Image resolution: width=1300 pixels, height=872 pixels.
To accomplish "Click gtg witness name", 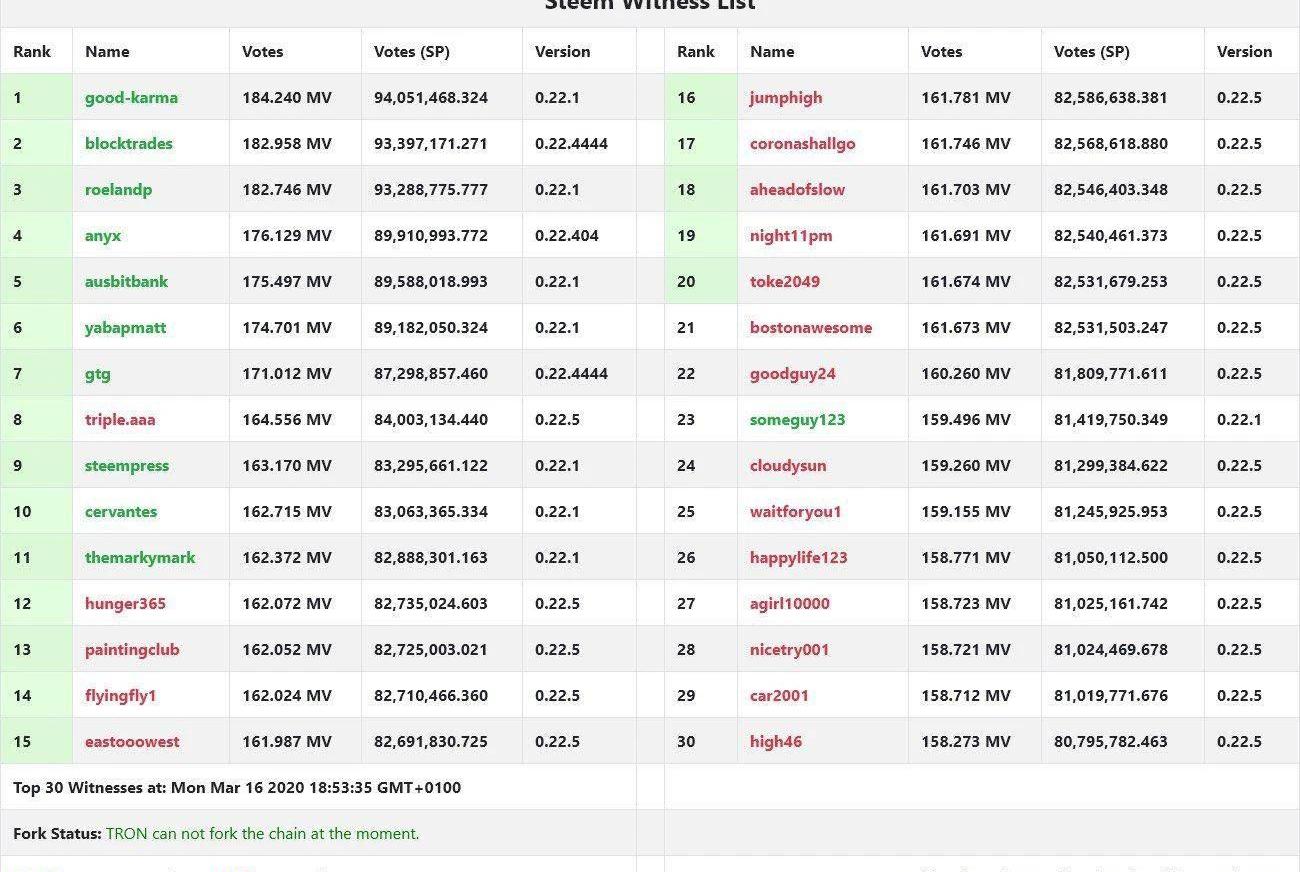I will (x=98, y=374).
